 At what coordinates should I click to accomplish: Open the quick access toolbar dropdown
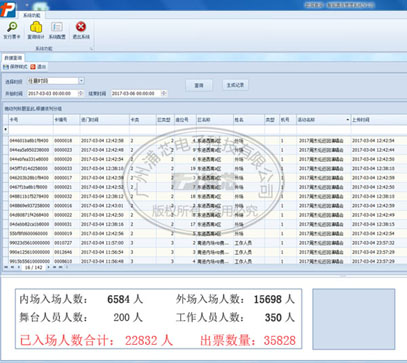coord(27,5)
